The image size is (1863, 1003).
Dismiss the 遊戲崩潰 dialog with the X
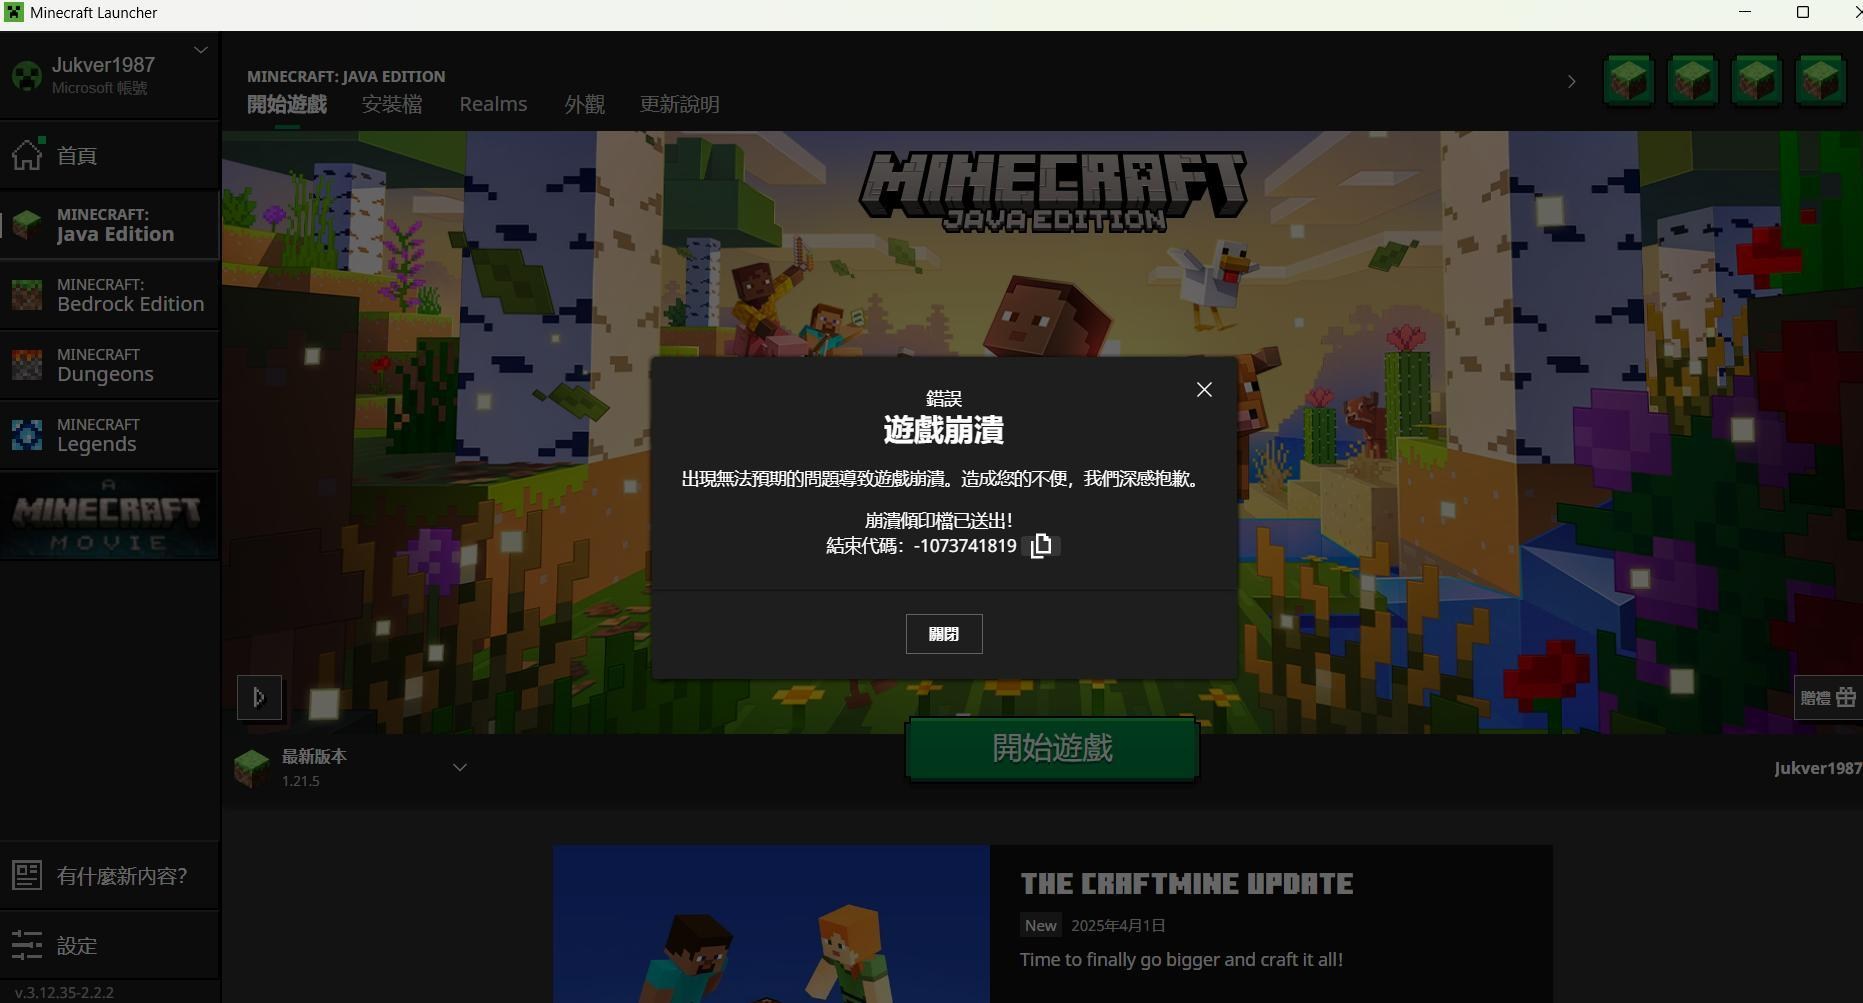[x=1204, y=390]
